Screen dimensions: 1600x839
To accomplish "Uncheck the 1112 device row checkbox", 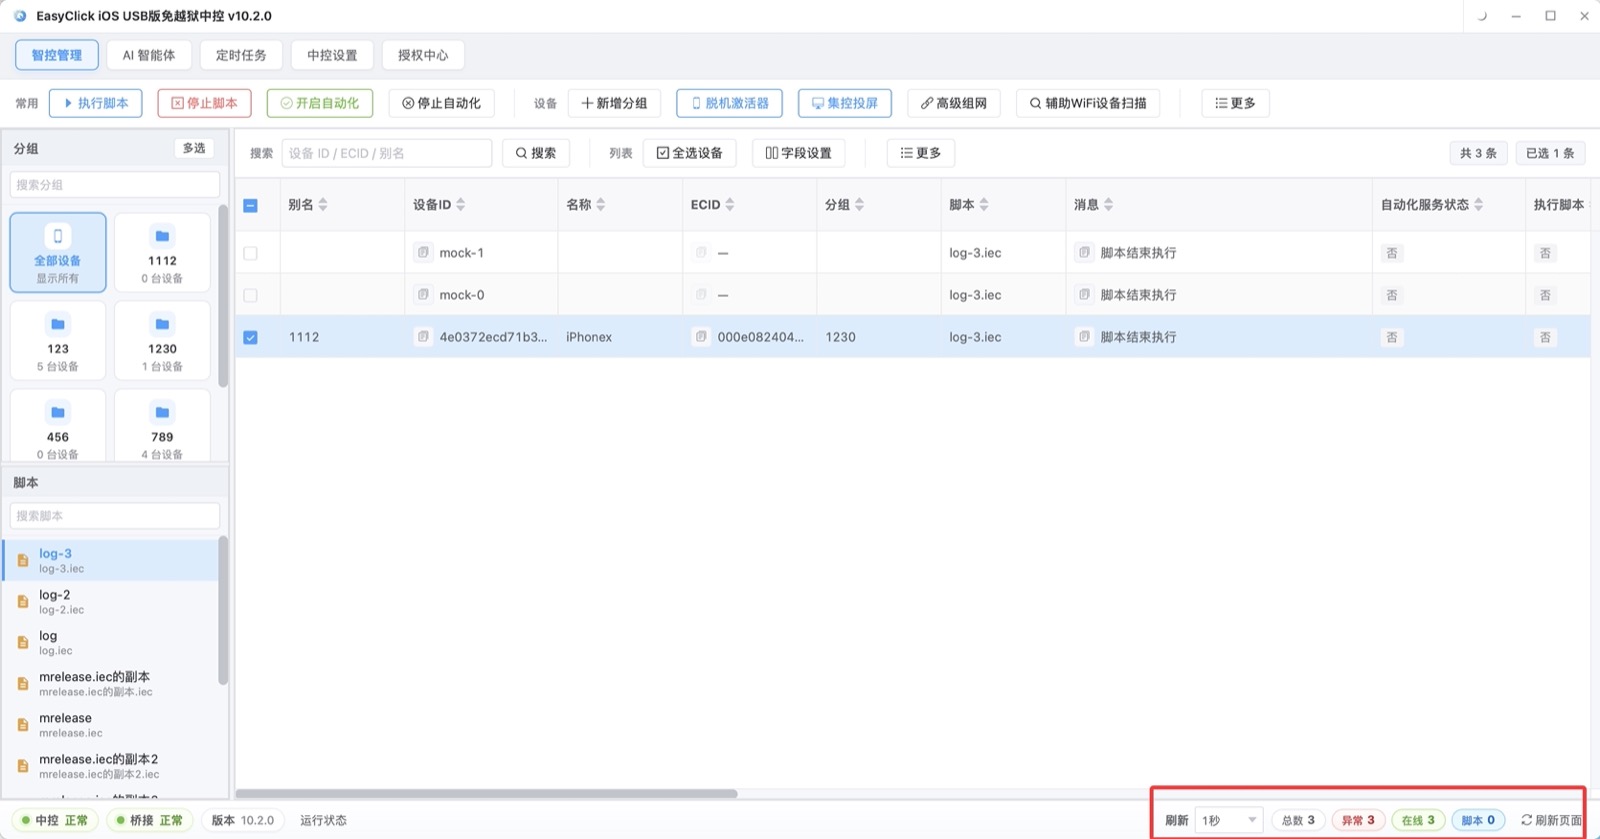I will point(251,337).
